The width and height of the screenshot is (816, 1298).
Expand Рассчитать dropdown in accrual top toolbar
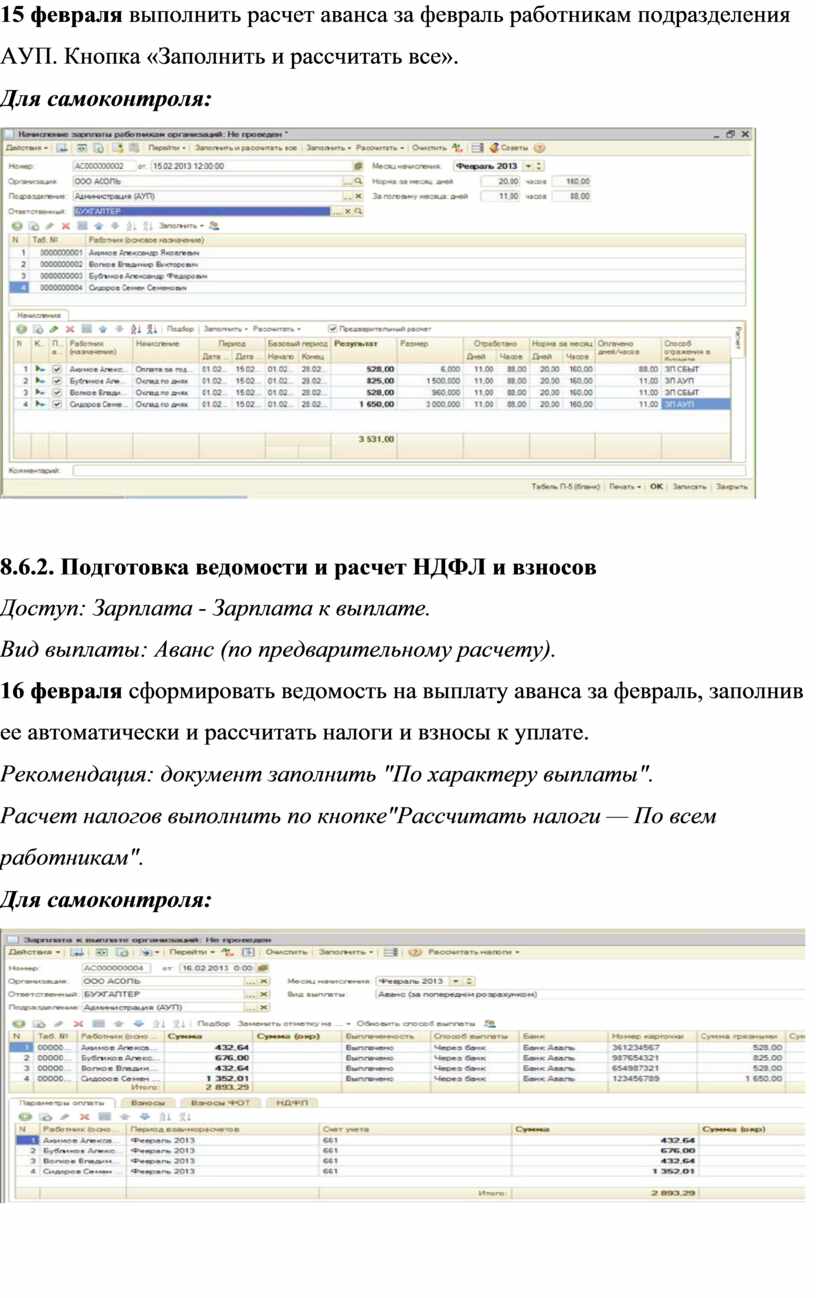(x=381, y=148)
